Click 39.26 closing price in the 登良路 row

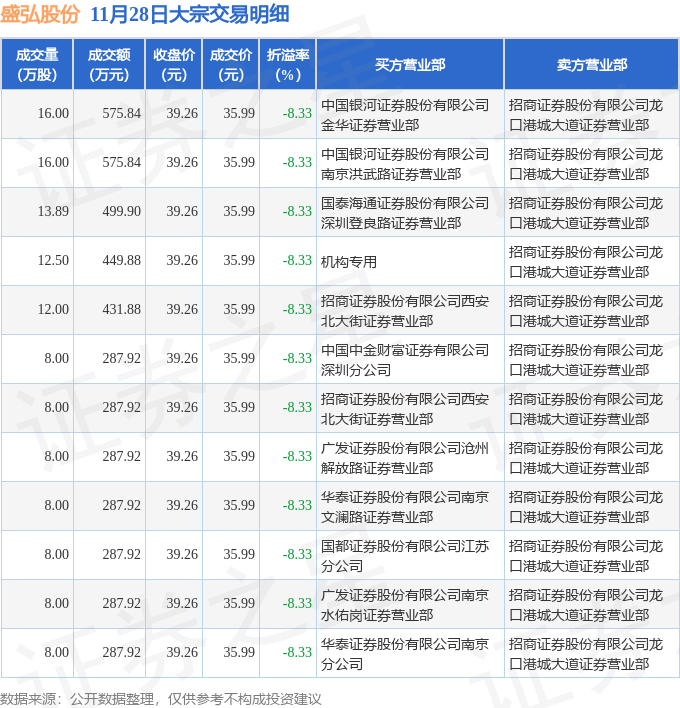182,211
